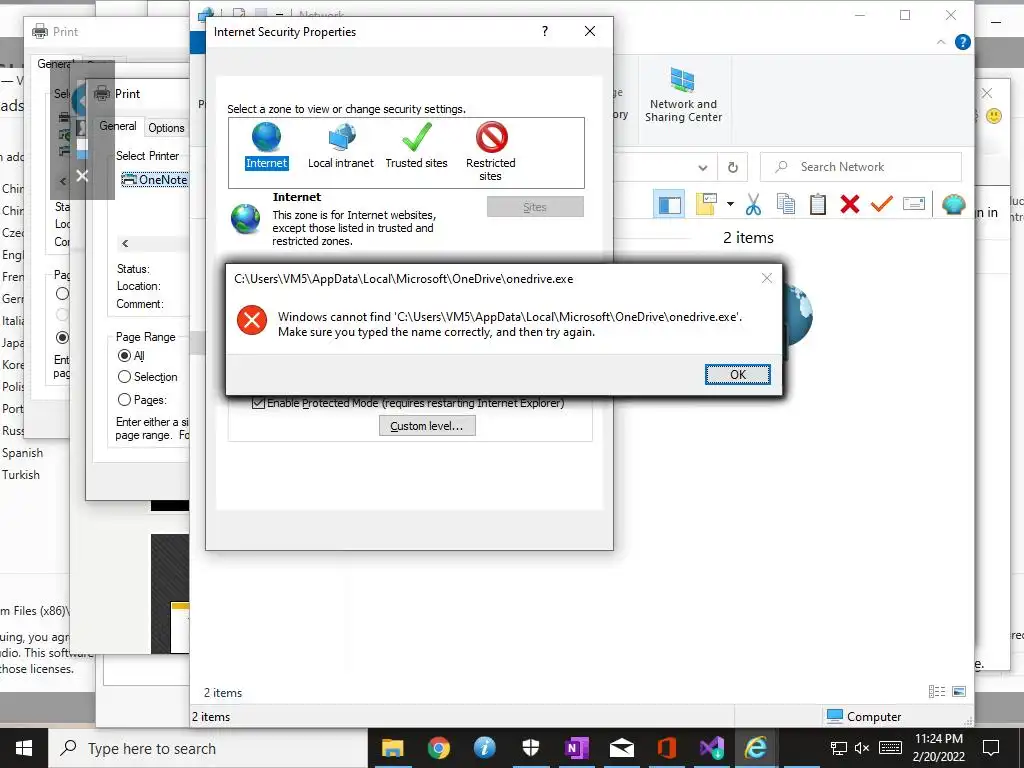
Task: Close the onedrive.exe error dialog
Action: click(767, 278)
